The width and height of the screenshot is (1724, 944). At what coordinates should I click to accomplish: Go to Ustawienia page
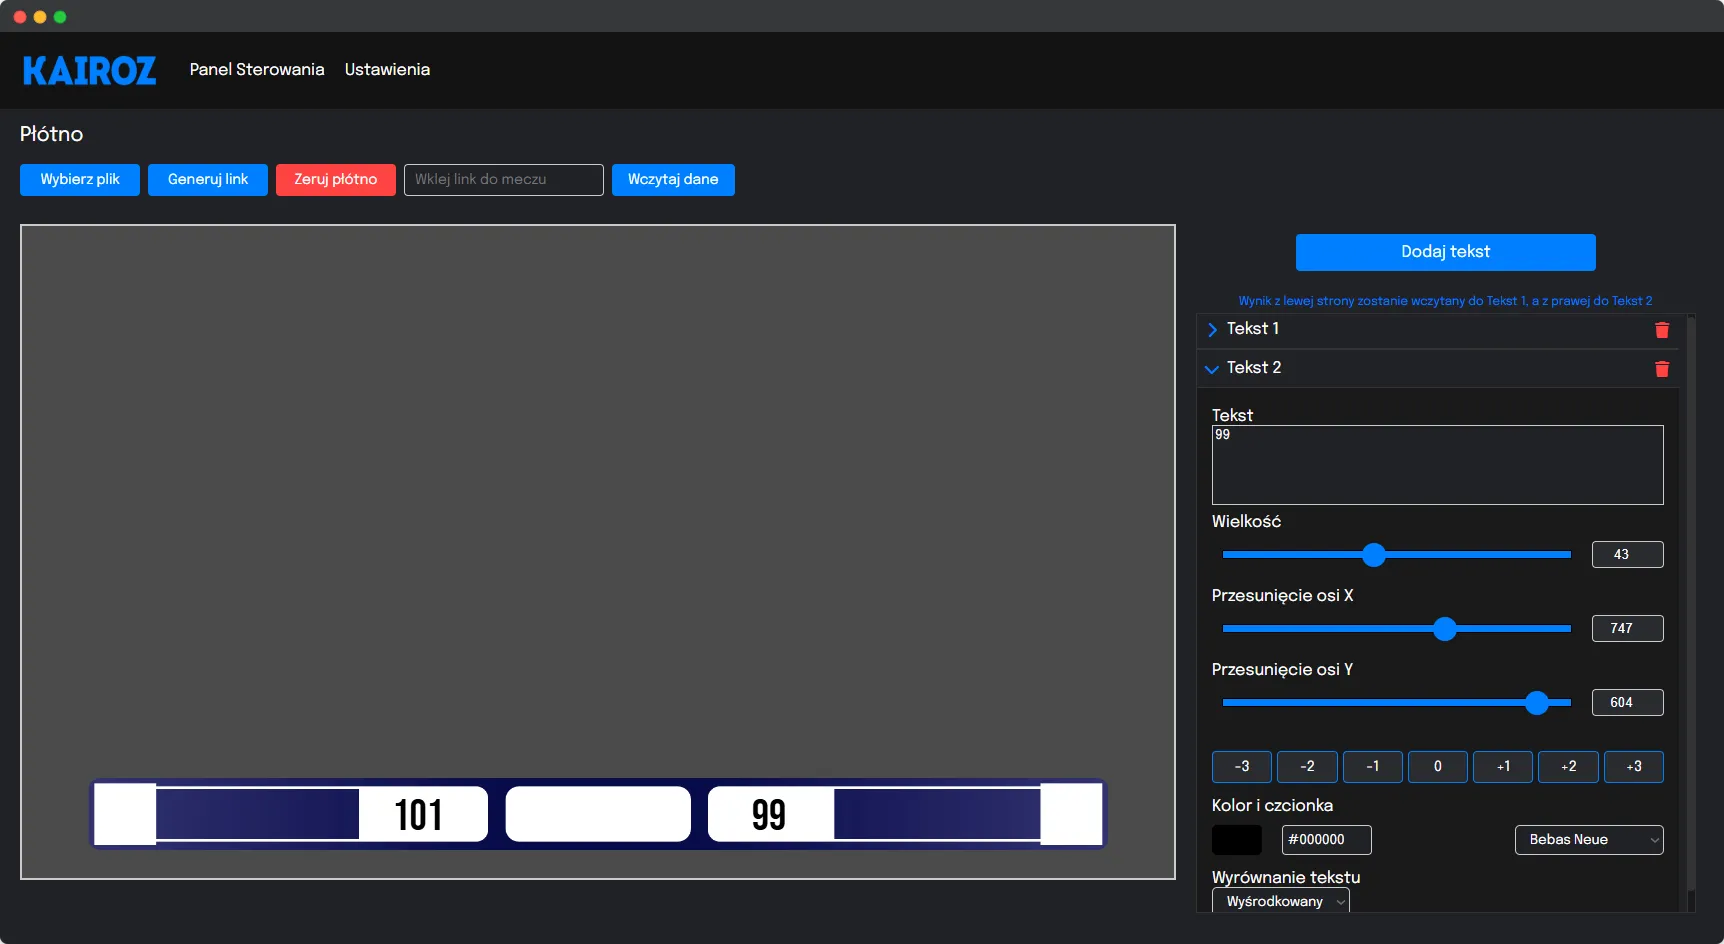pyautogui.click(x=387, y=70)
